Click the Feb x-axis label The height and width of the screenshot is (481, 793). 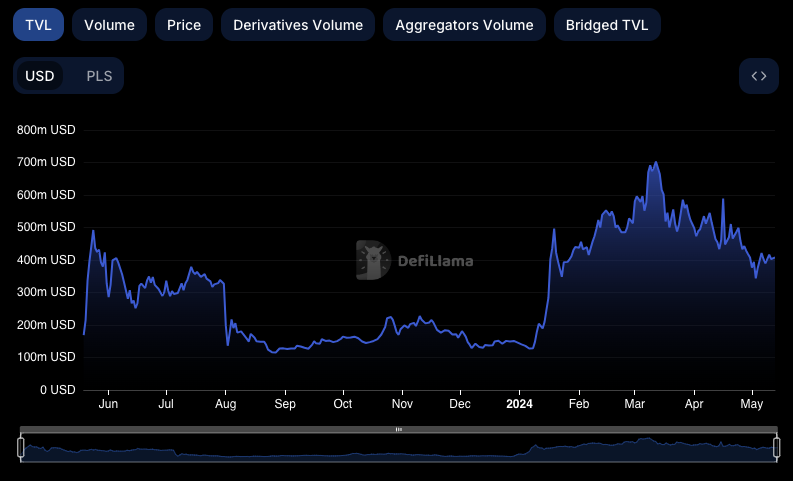pyautogui.click(x=579, y=404)
